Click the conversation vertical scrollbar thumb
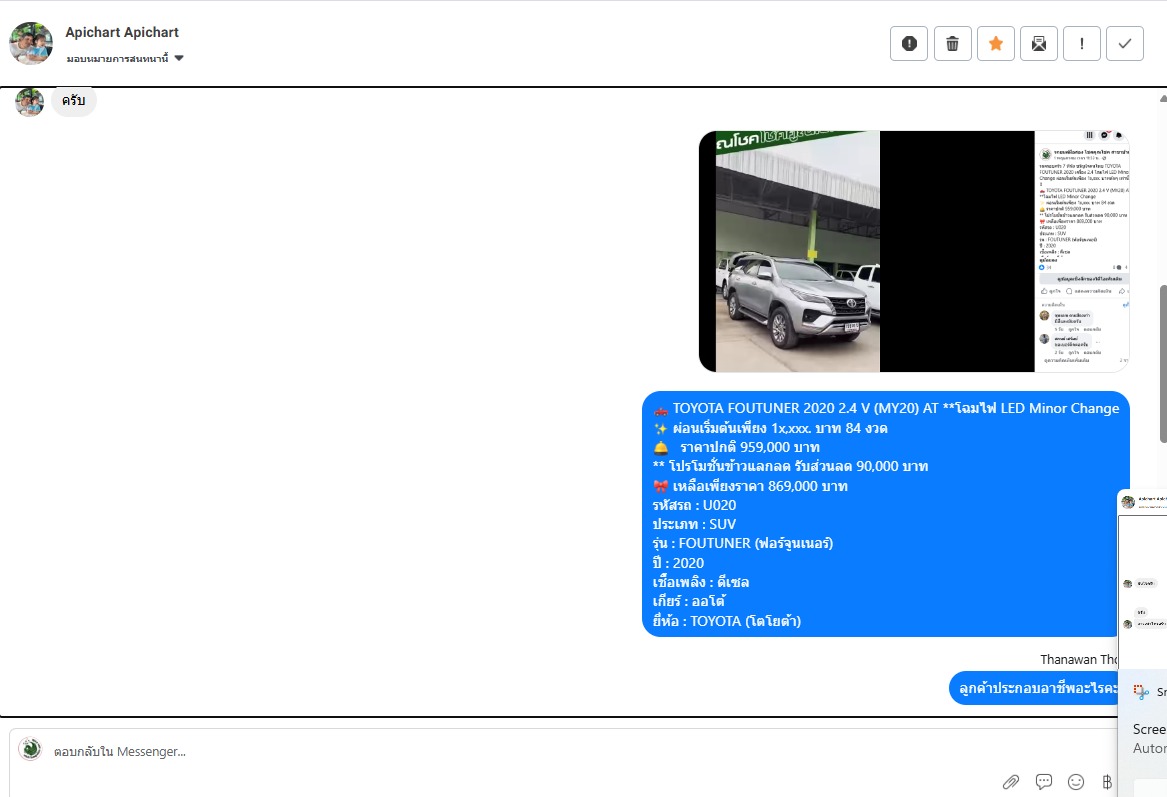The height and width of the screenshot is (797, 1167). (1163, 365)
